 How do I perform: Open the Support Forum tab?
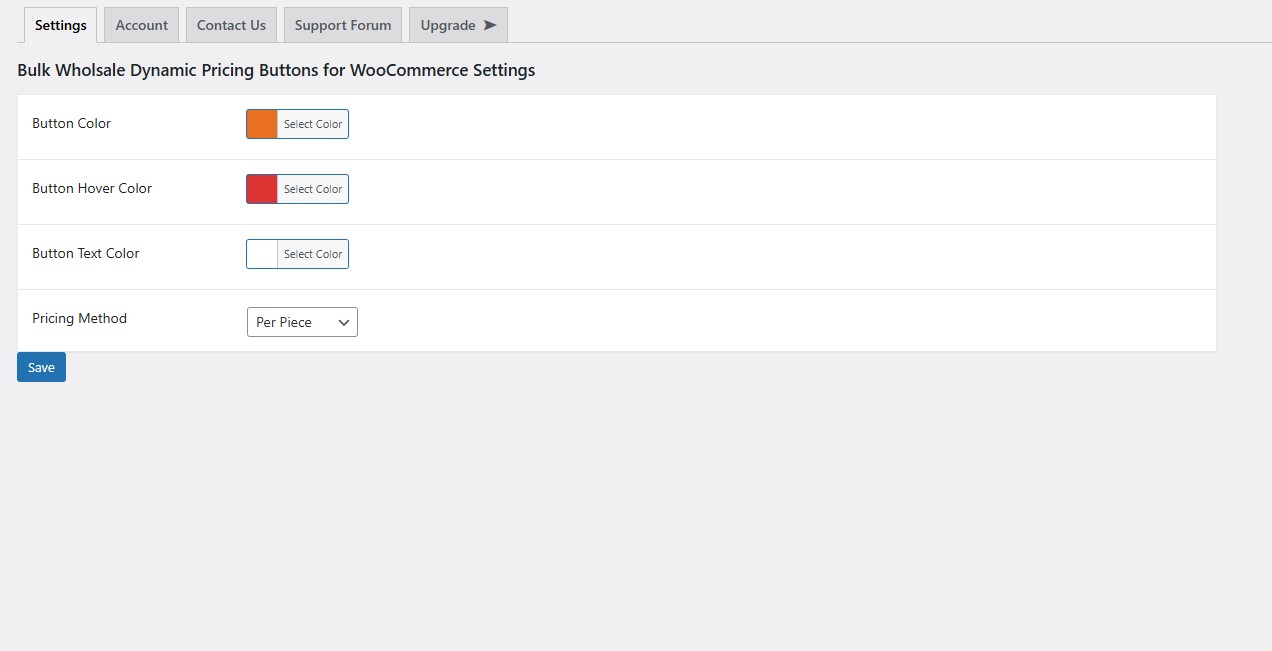tap(343, 25)
